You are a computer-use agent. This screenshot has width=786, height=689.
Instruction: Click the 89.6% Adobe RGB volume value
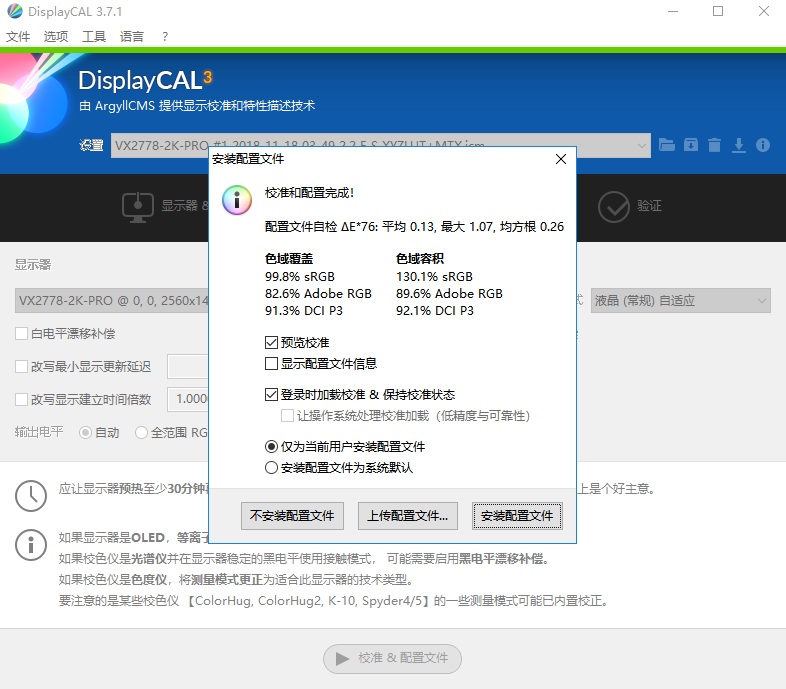tap(449, 293)
